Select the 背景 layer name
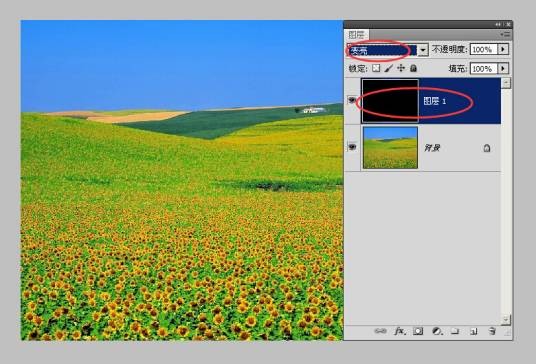Image resolution: width=536 pixels, height=364 pixels. (x=432, y=148)
